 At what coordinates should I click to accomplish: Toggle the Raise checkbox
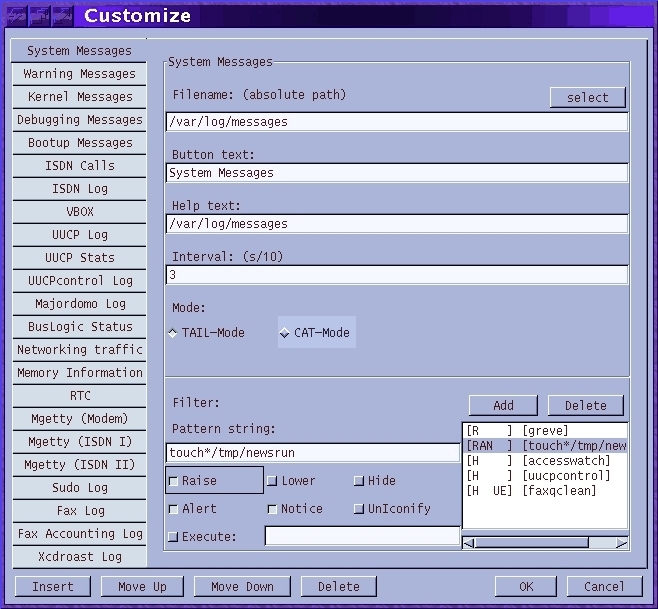[x=214, y=481]
